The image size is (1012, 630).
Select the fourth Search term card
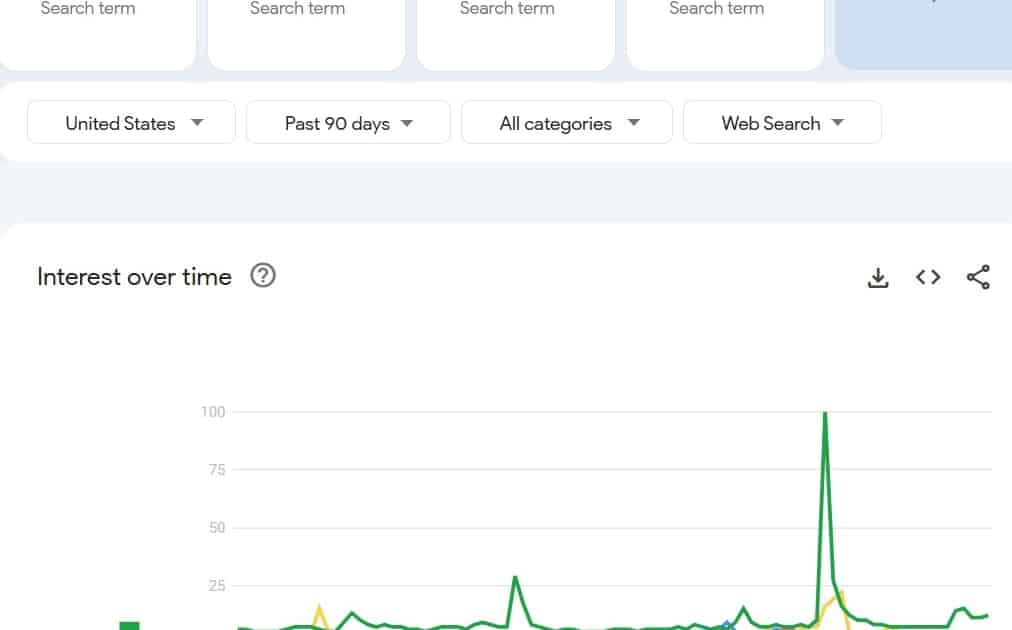(x=725, y=32)
